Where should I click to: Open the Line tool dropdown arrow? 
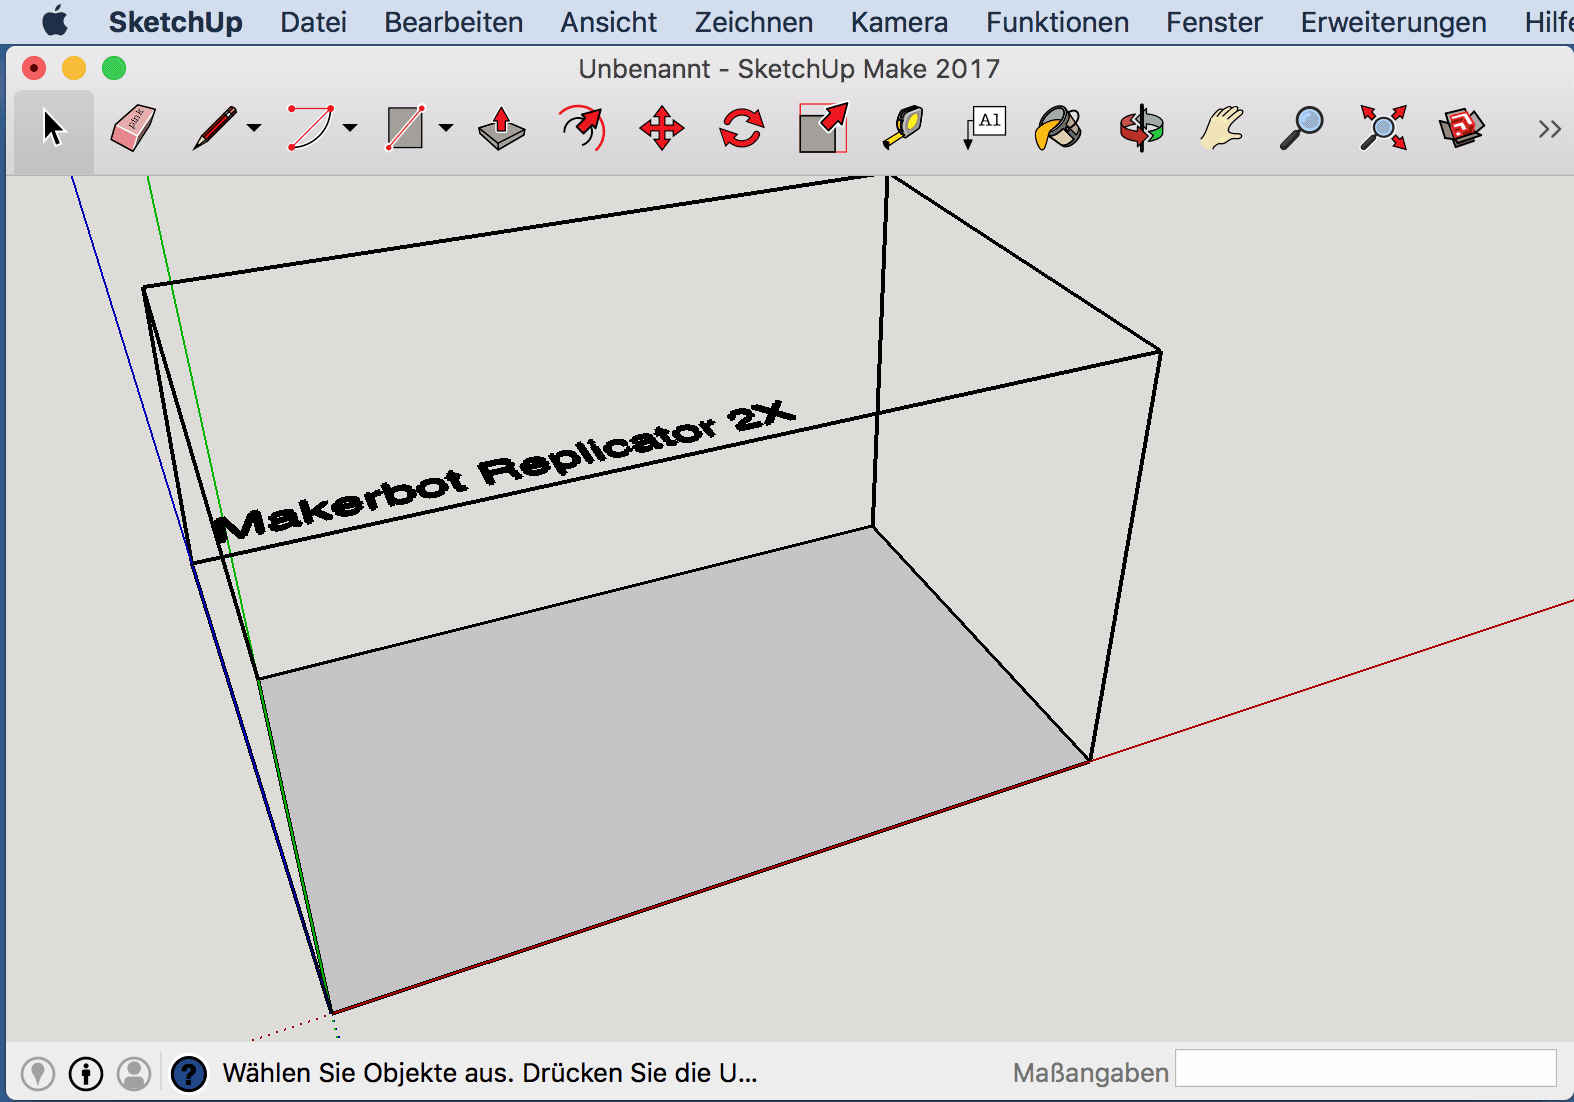[x=254, y=128]
